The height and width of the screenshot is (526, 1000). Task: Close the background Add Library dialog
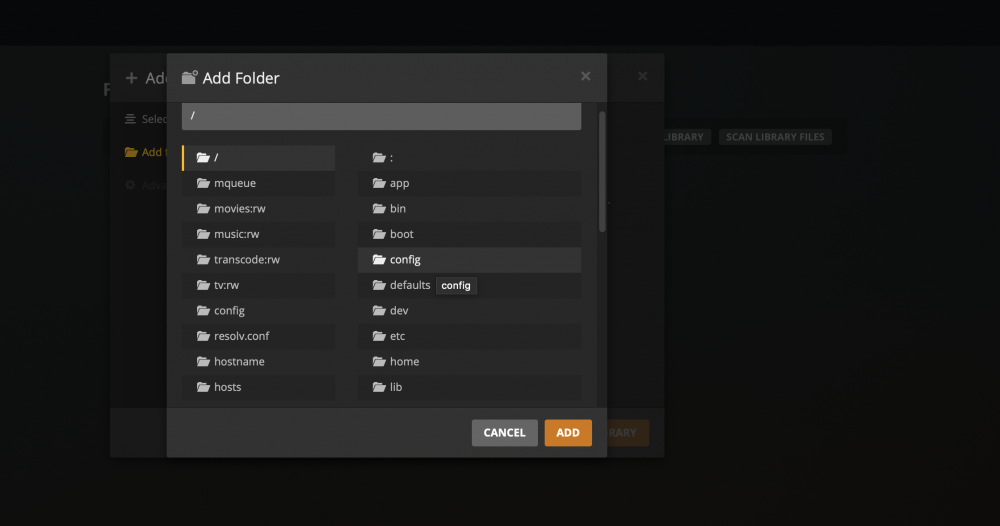click(642, 77)
